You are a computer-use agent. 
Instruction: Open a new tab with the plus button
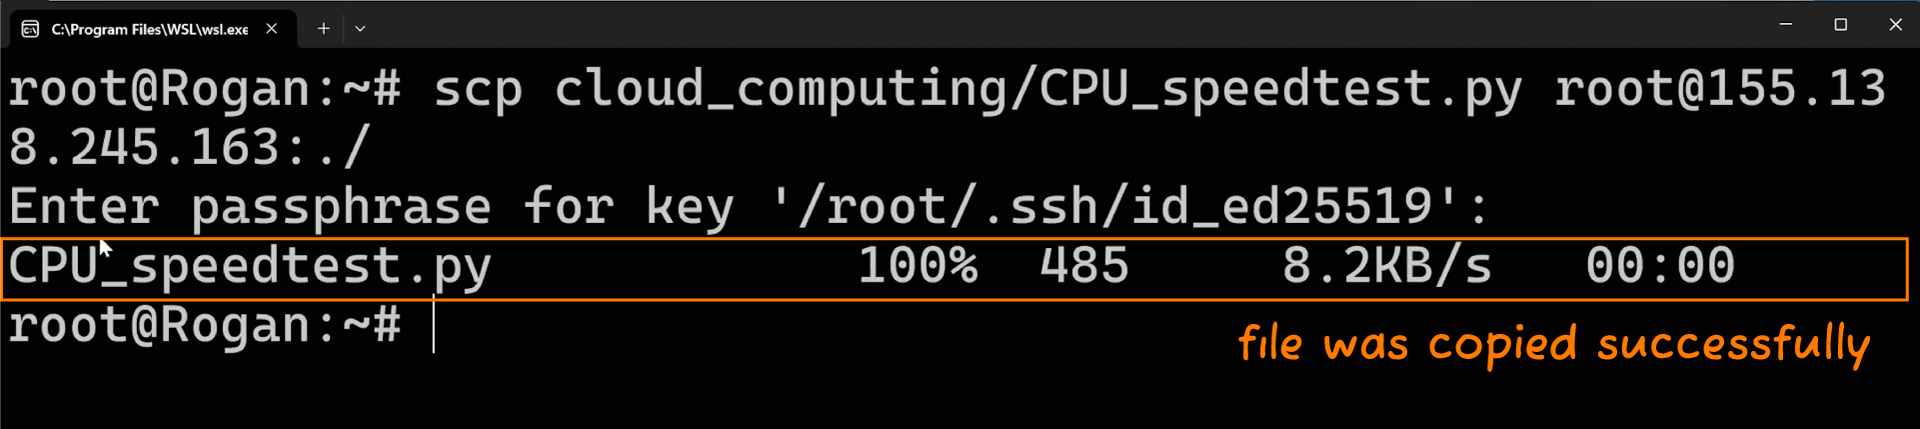(x=323, y=29)
